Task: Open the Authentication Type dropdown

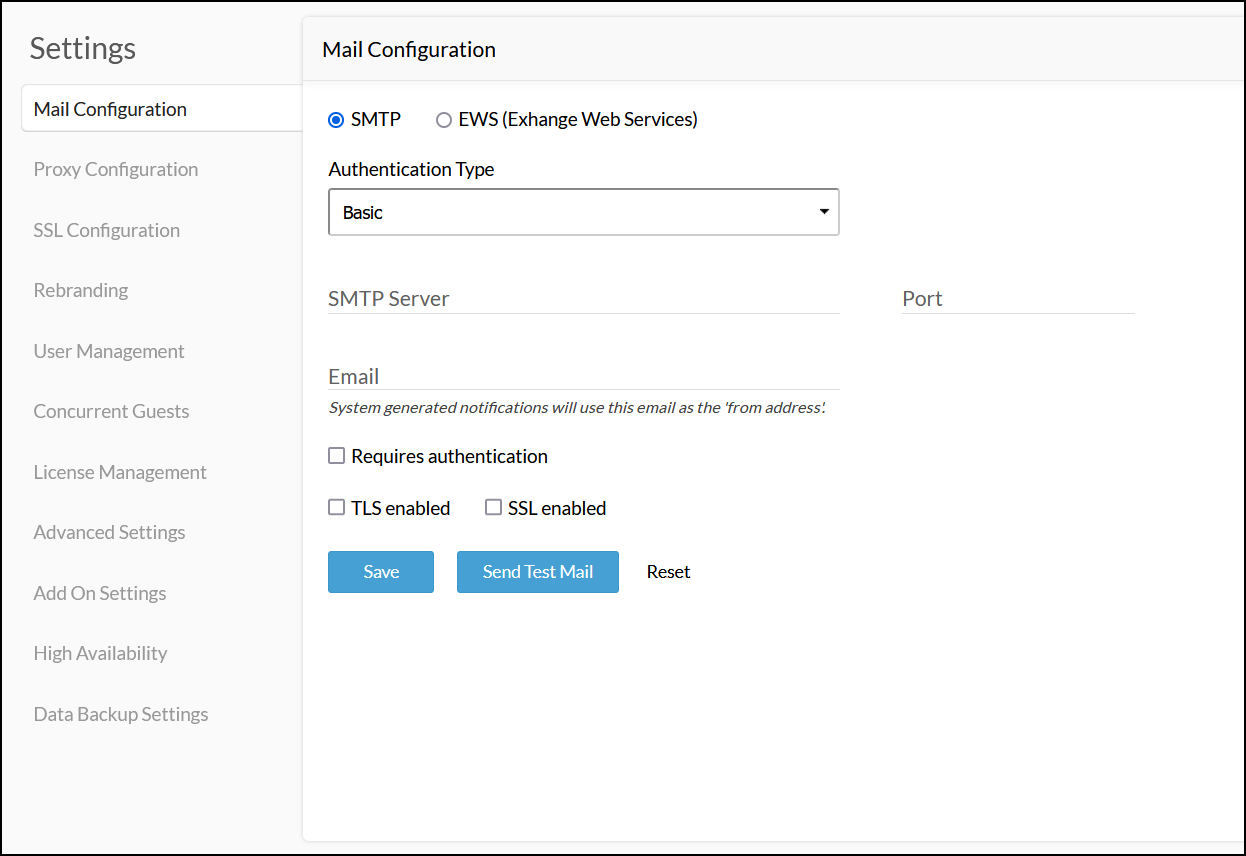Action: (583, 212)
